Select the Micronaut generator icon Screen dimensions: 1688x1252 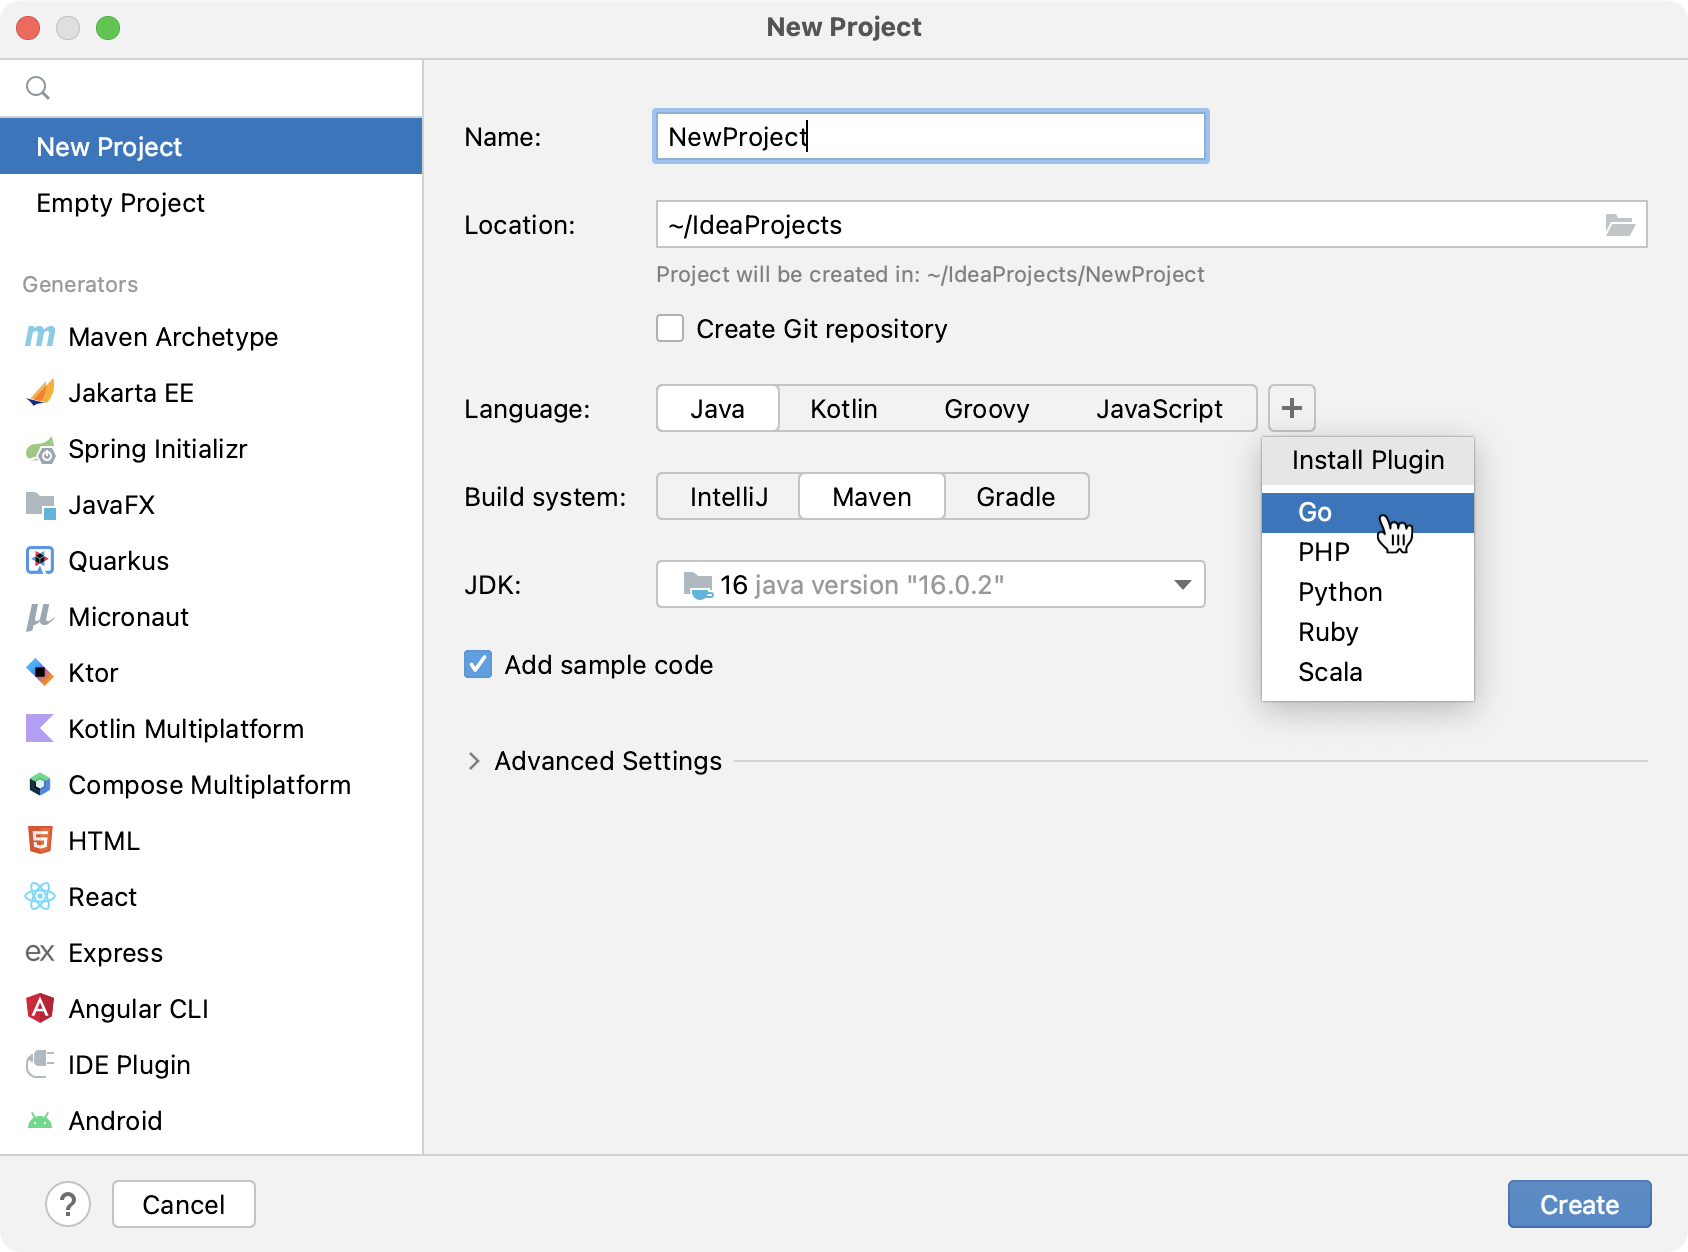click(40, 617)
